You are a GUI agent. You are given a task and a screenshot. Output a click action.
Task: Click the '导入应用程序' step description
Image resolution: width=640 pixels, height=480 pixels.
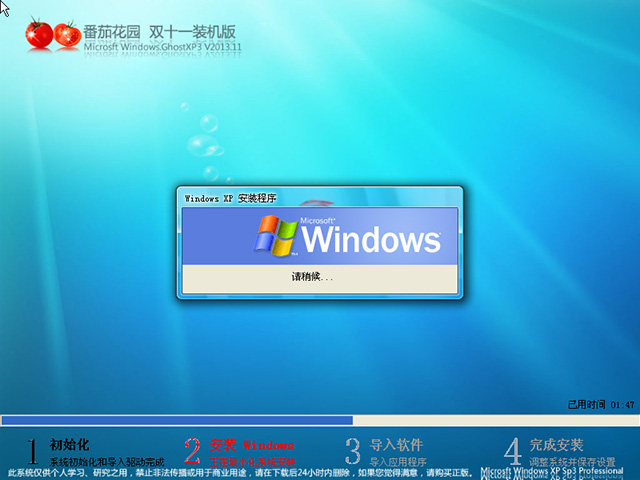point(398,462)
